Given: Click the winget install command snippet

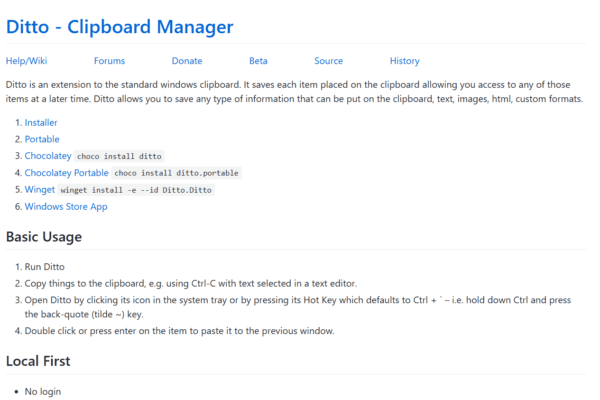Looking at the screenshot, I should coord(137,191).
